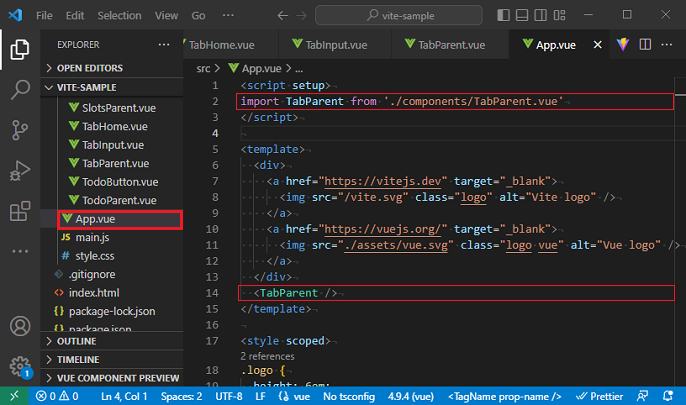The height and width of the screenshot is (405, 686).
Task: Click the 2 references code lens
Action: click(267, 356)
